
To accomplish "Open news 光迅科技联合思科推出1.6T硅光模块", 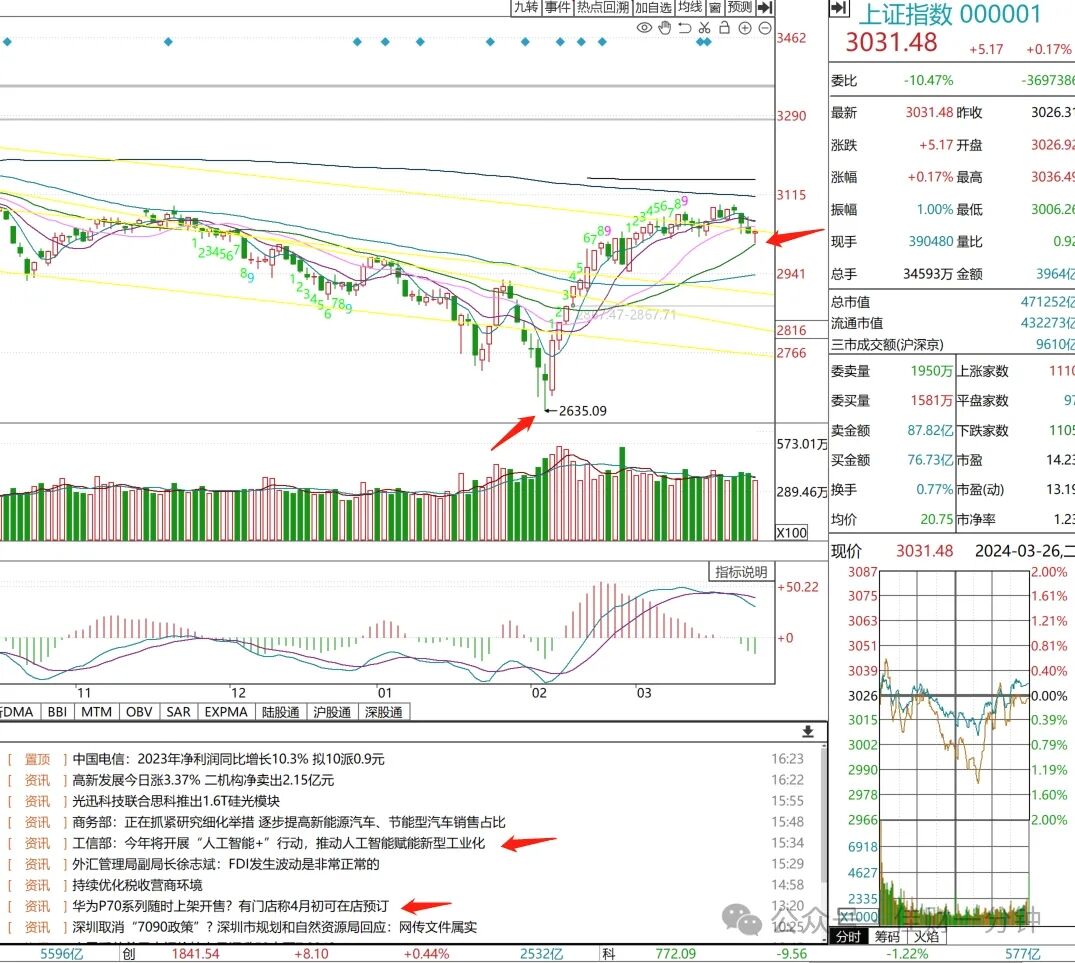I will (176, 801).
